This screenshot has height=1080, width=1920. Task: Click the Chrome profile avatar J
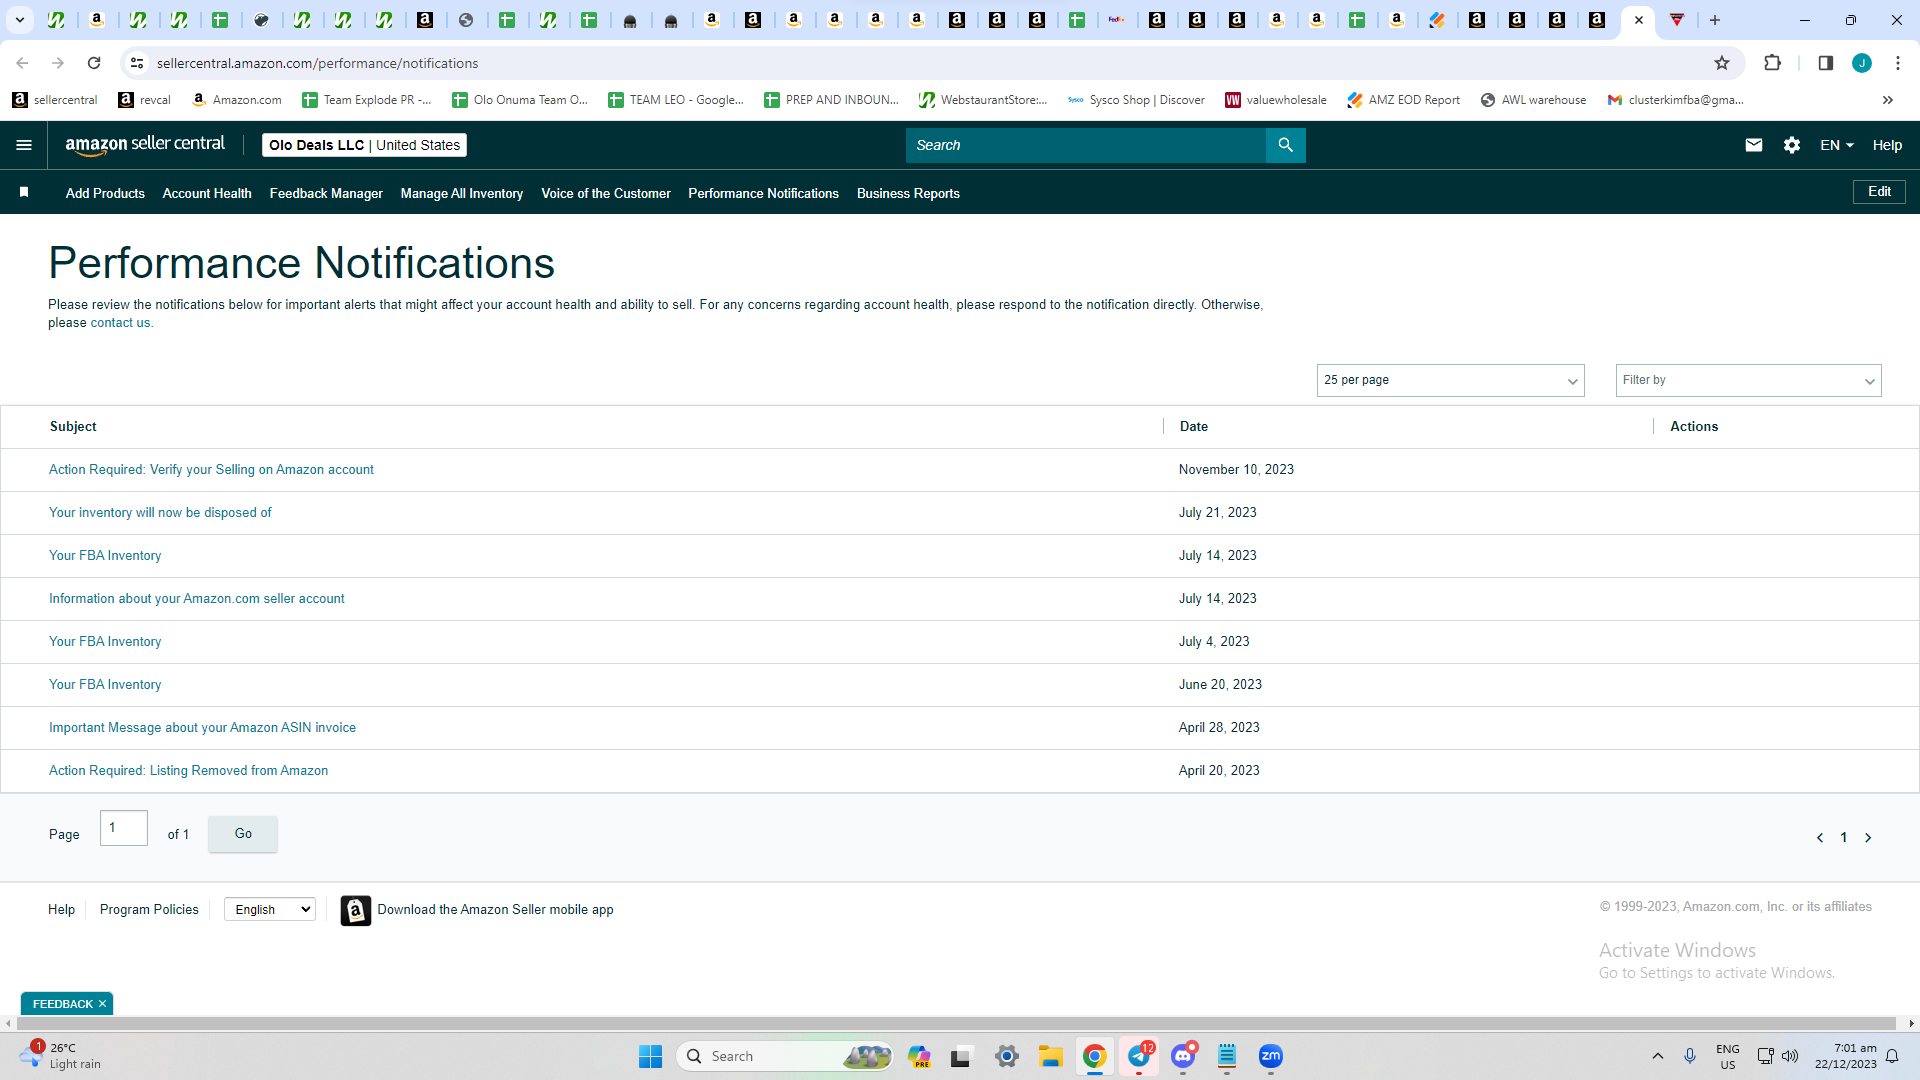pyautogui.click(x=1861, y=63)
